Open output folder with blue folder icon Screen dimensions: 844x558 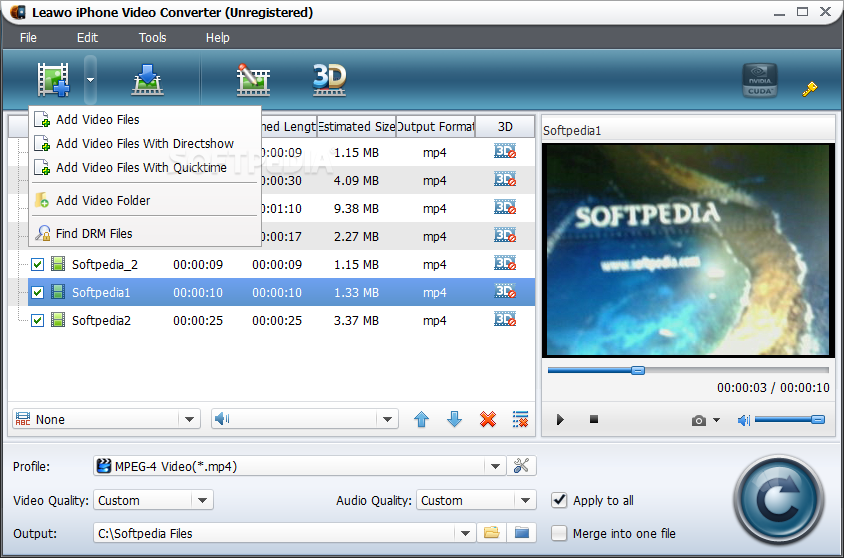(522, 533)
